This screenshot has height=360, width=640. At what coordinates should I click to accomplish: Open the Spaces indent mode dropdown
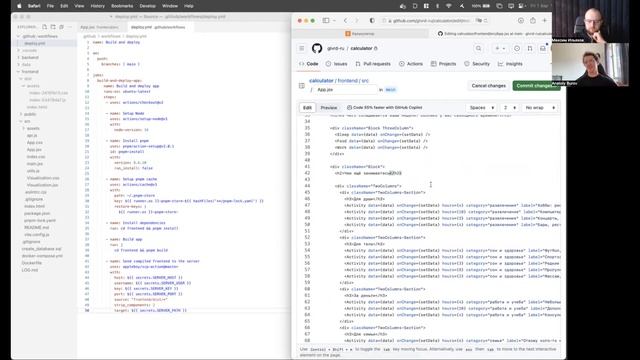pyautogui.click(x=482, y=108)
